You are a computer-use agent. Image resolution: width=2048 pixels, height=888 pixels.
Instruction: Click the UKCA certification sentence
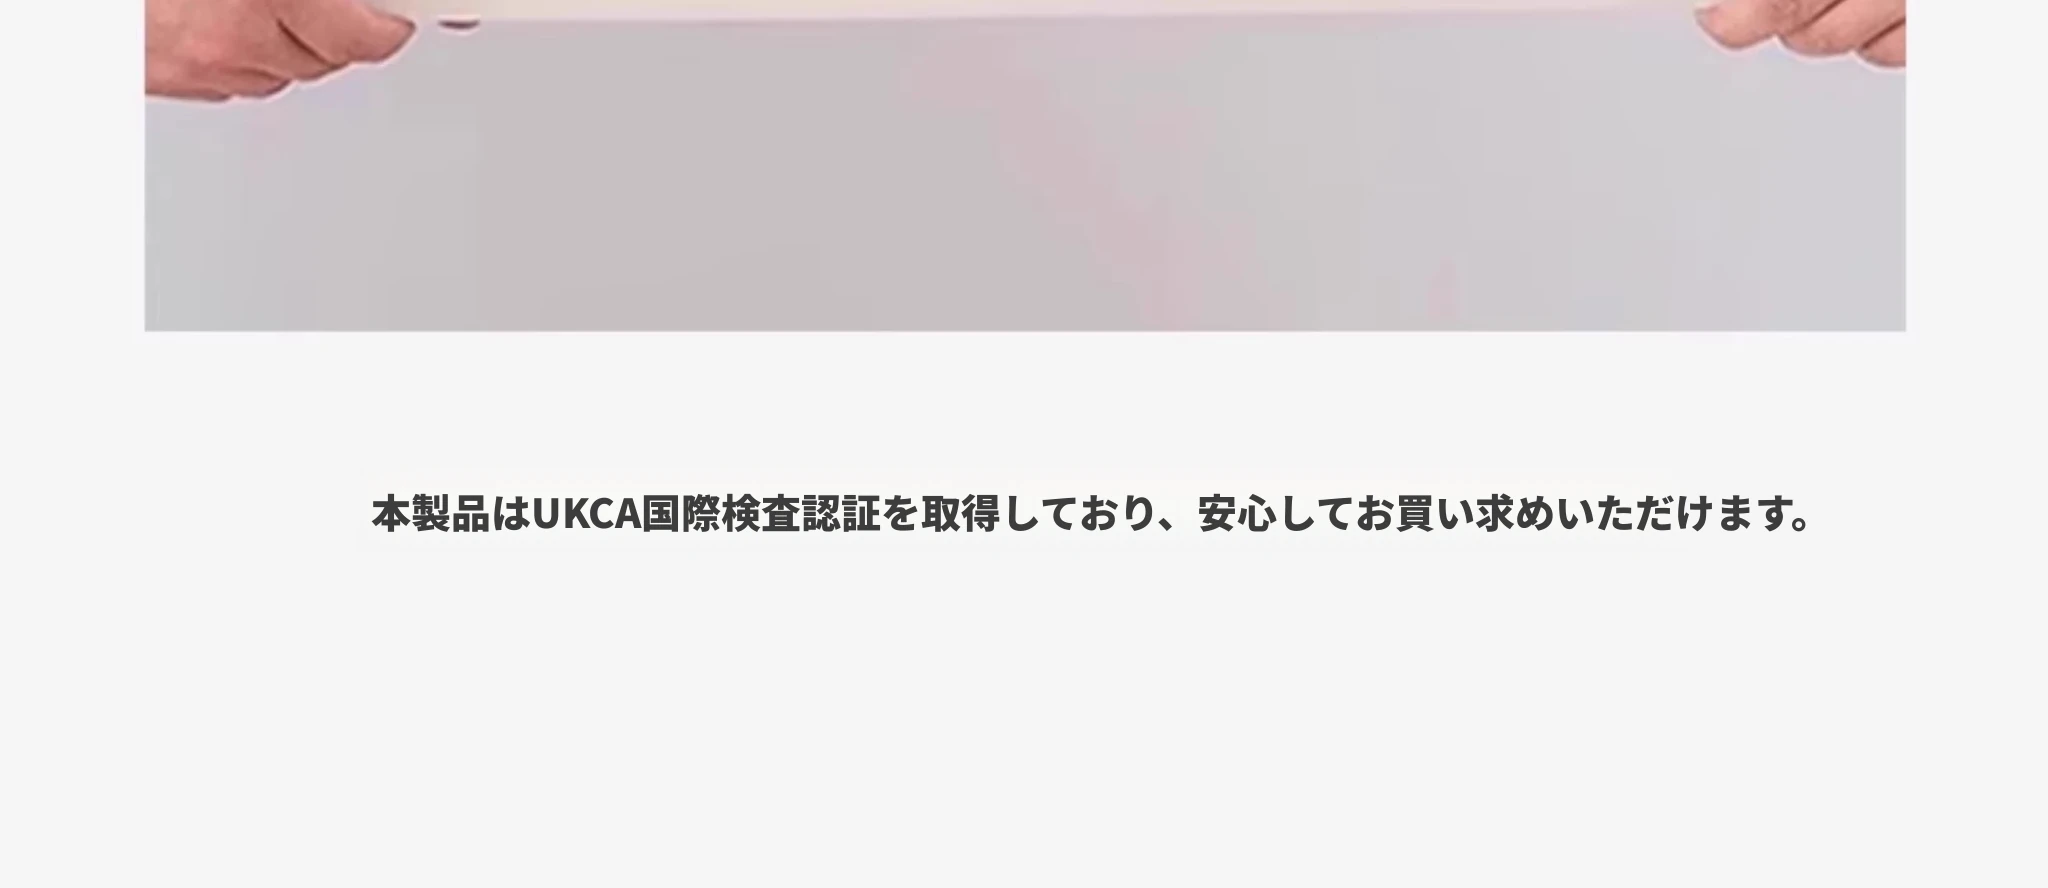[x=1091, y=514]
